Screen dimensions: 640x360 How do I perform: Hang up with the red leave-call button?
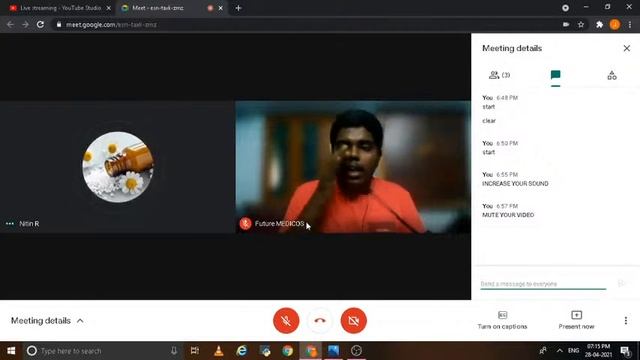[x=320, y=320]
